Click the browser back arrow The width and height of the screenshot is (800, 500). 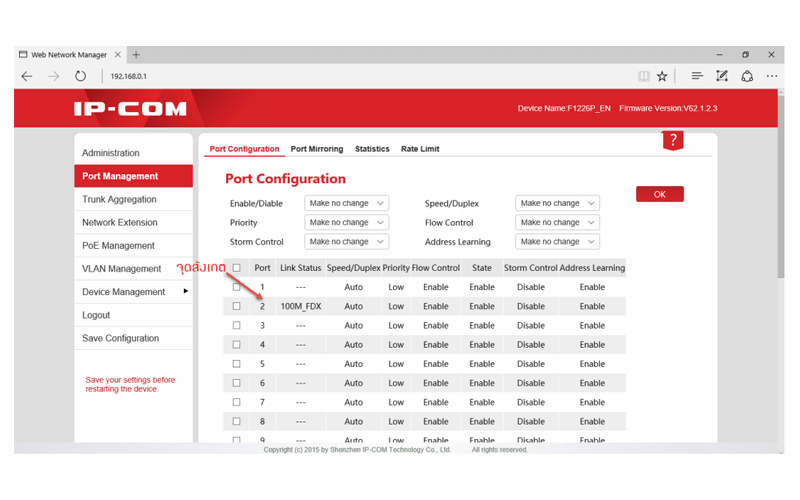[x=27, y=77]
